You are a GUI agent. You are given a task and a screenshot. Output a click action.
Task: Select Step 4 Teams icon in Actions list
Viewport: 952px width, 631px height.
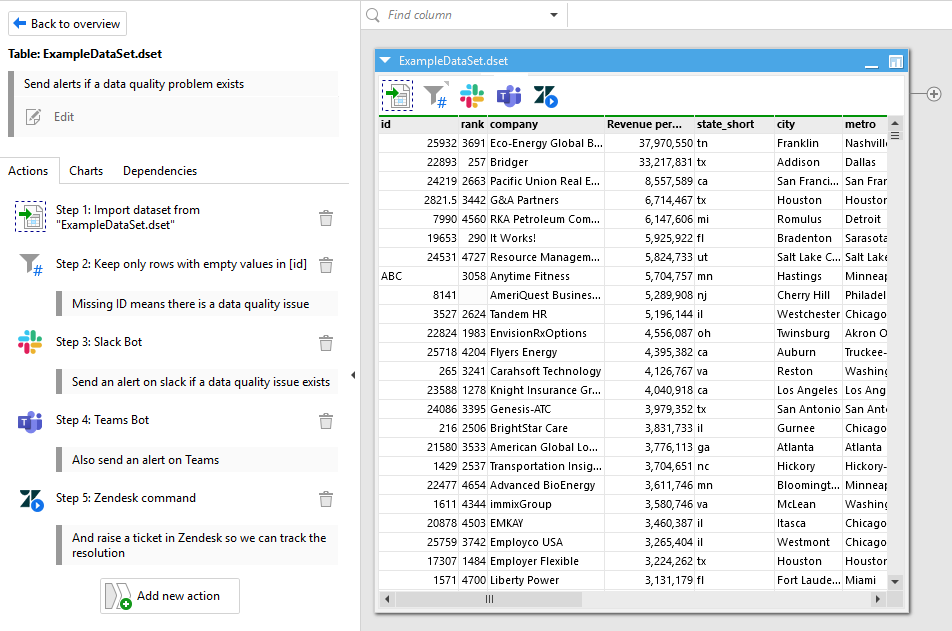coord(30,420)
